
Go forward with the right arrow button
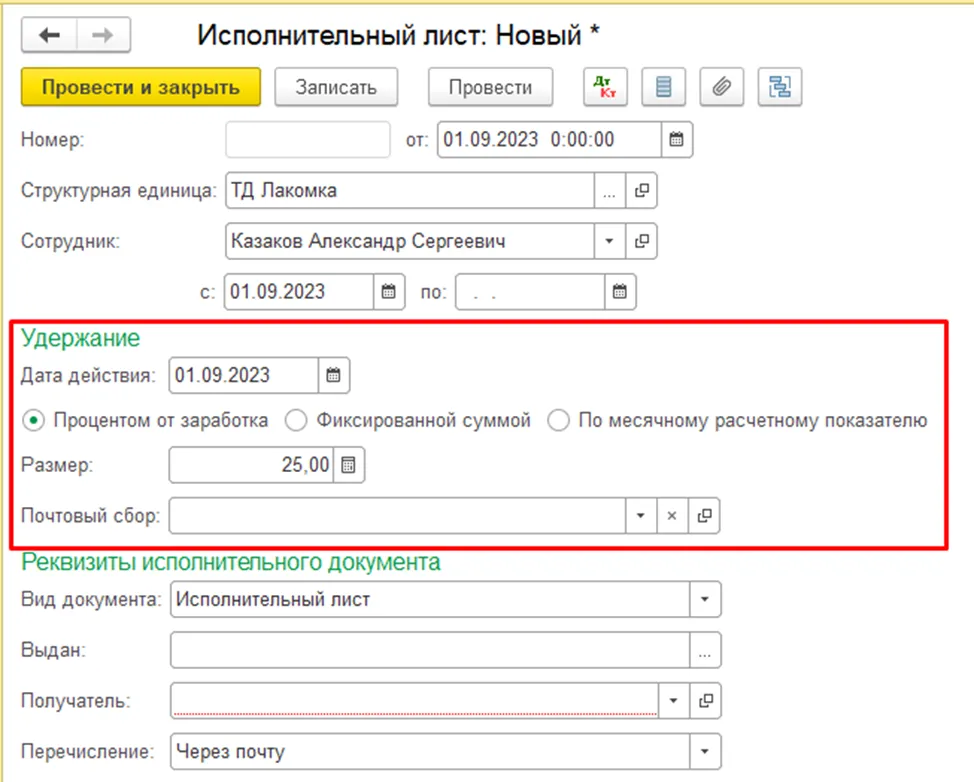click(x=103, y=35)
